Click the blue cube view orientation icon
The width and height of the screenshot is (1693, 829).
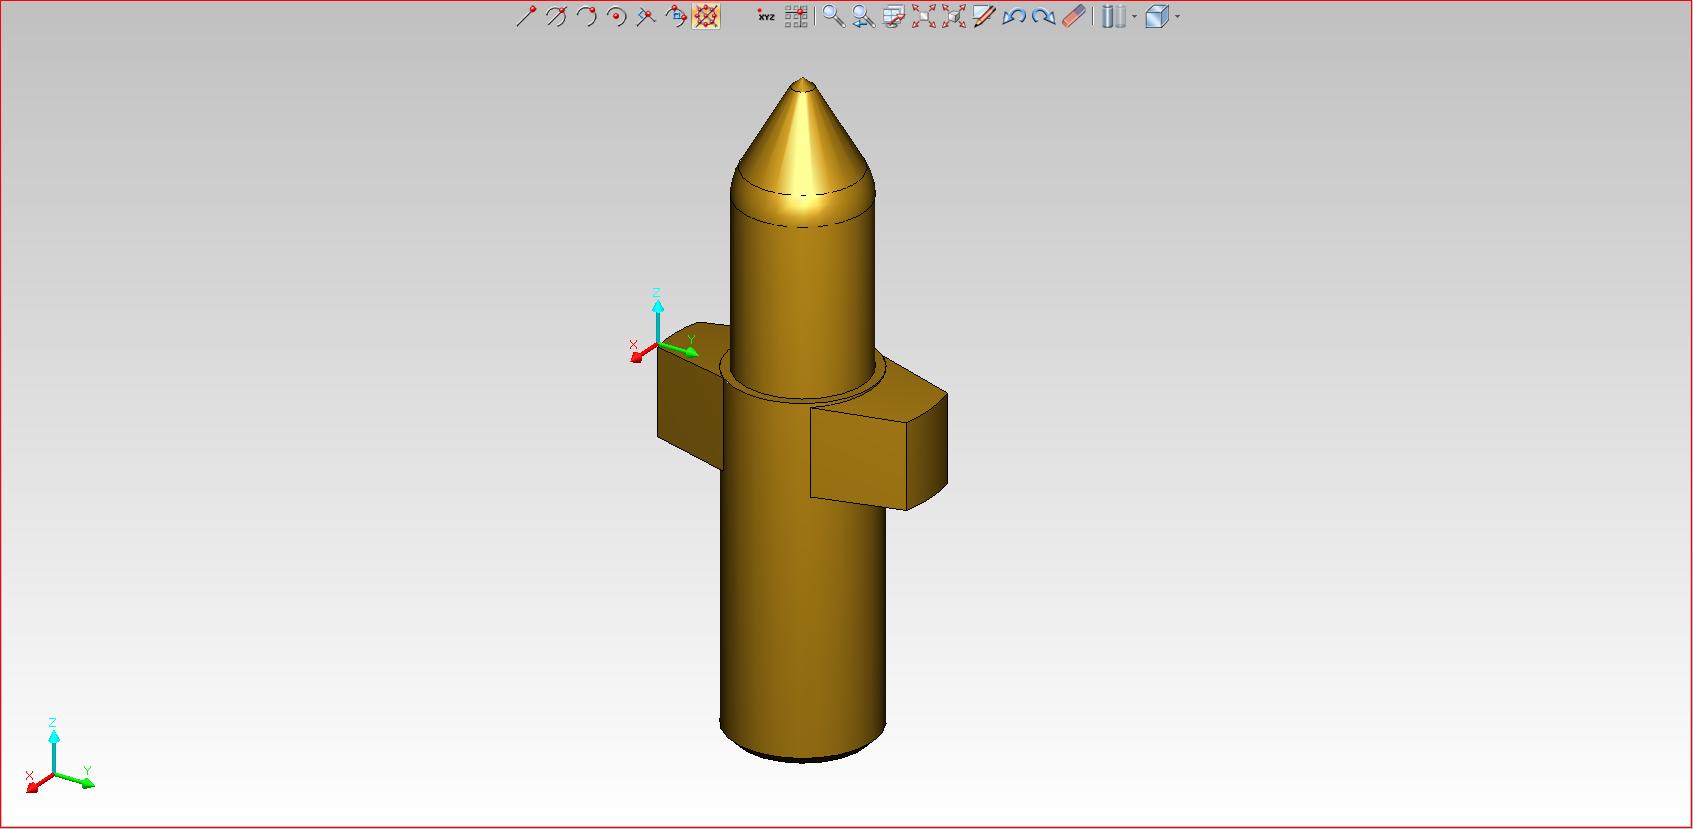(x=1157, y=16)
